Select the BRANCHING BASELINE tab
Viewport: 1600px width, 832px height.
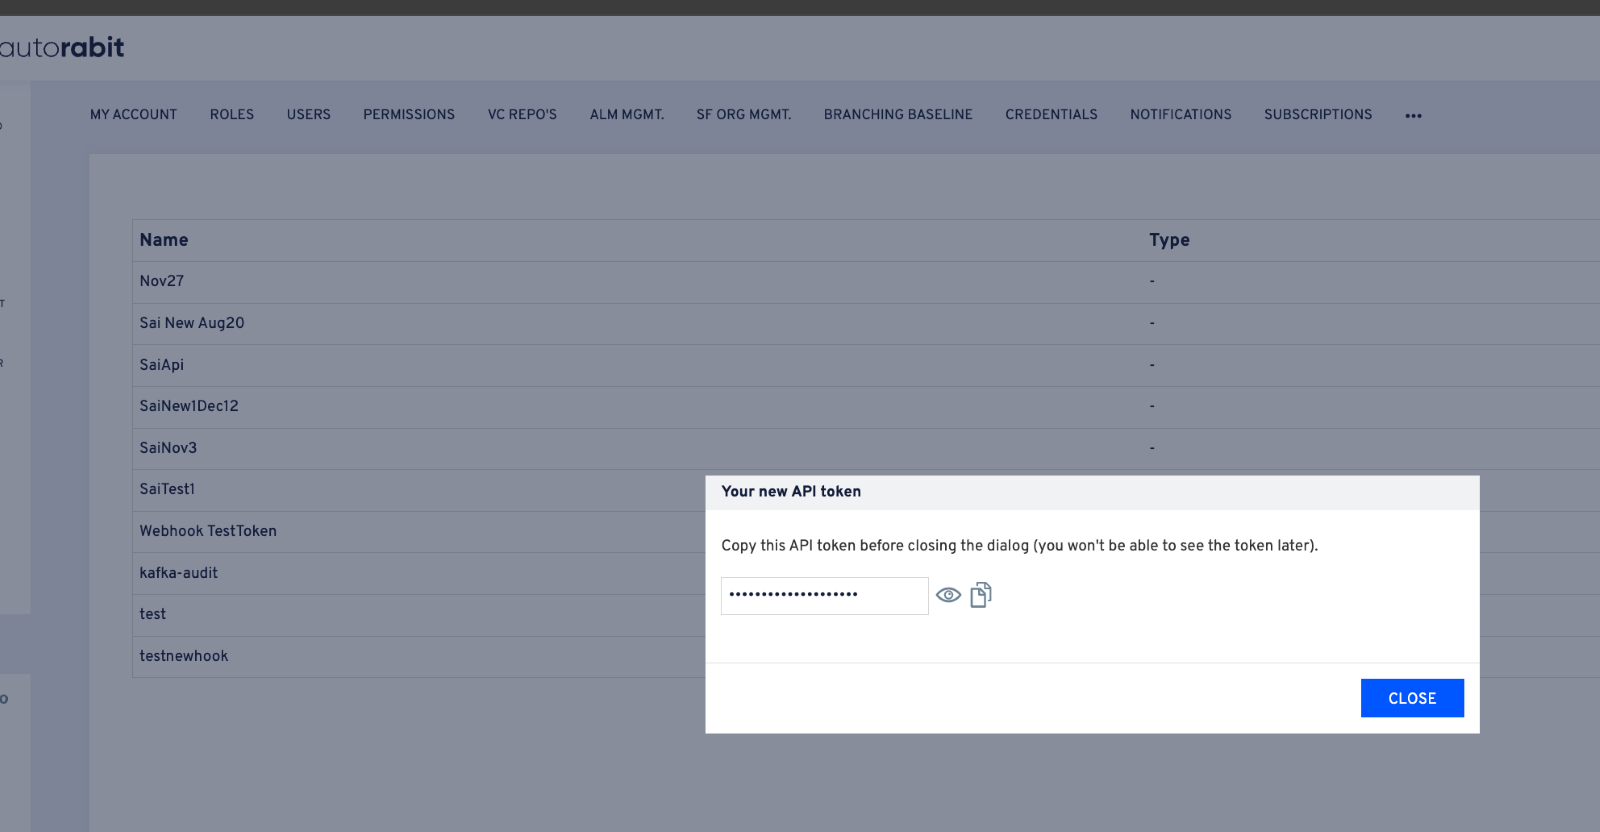click(898, 115)
